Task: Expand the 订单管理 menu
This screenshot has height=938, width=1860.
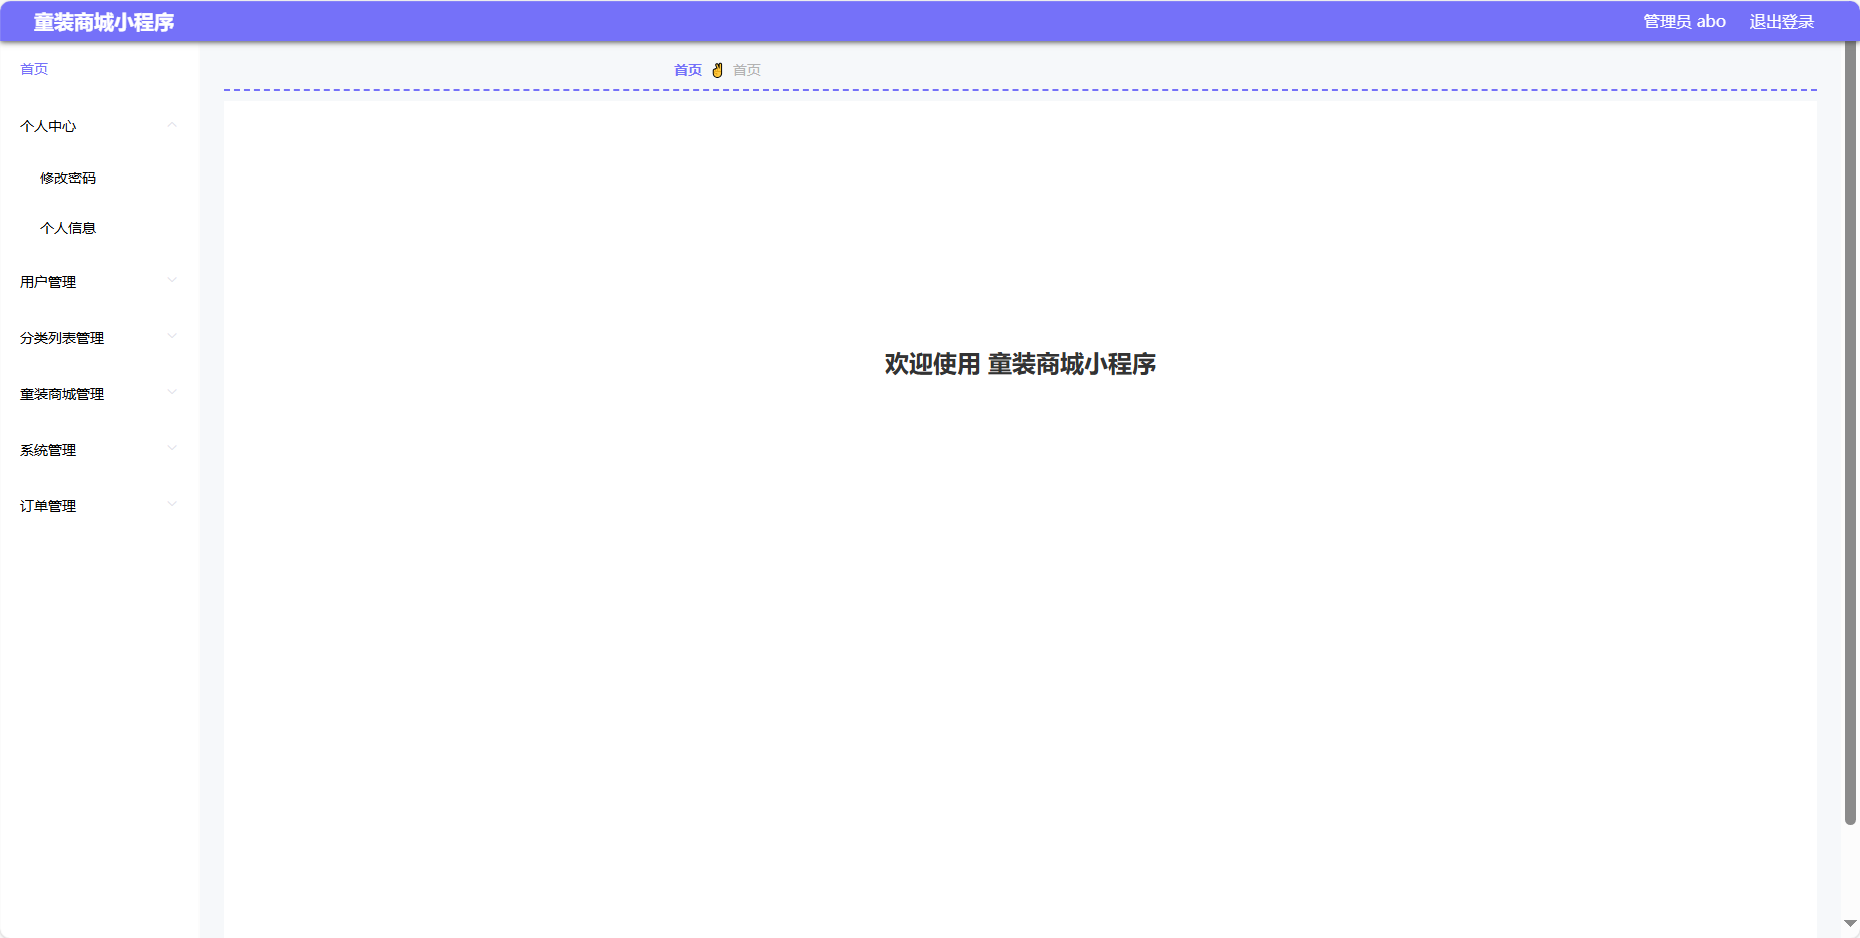Action: point(99,506)
